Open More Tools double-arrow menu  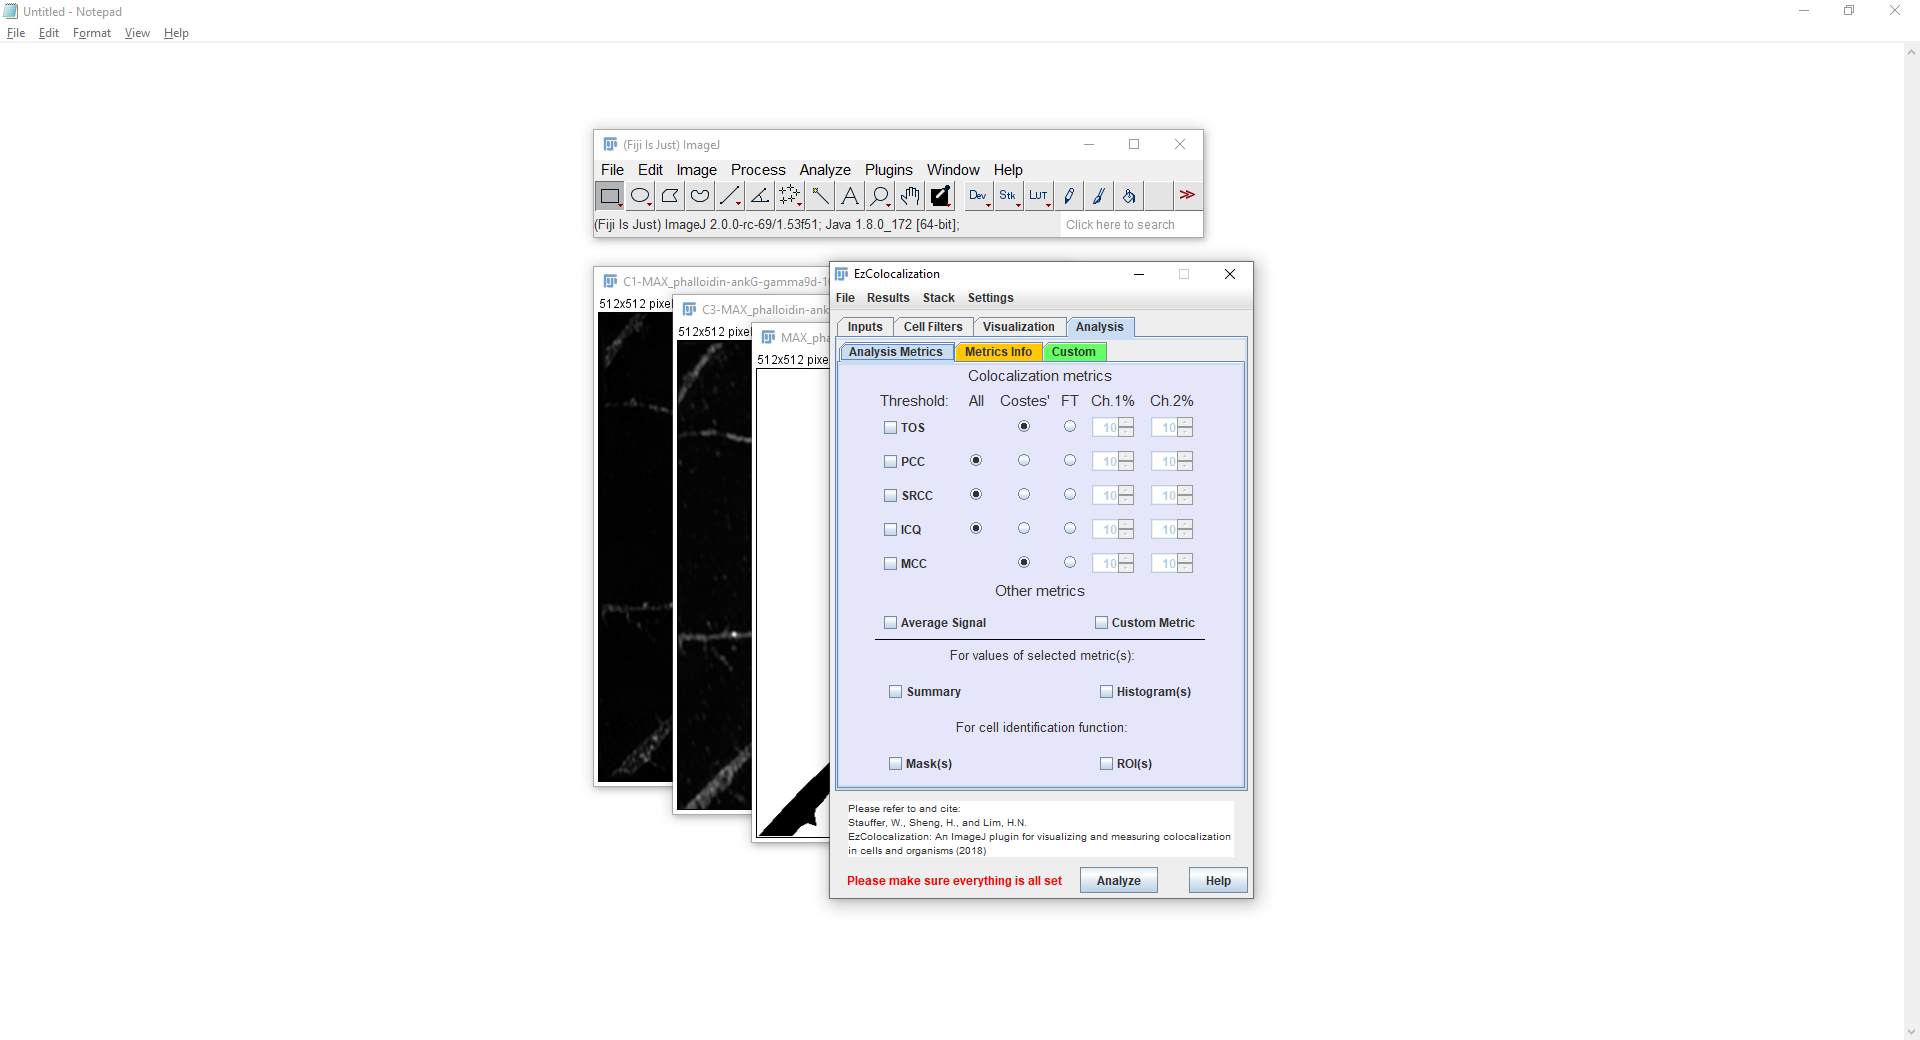click(x=1187, y=196)
